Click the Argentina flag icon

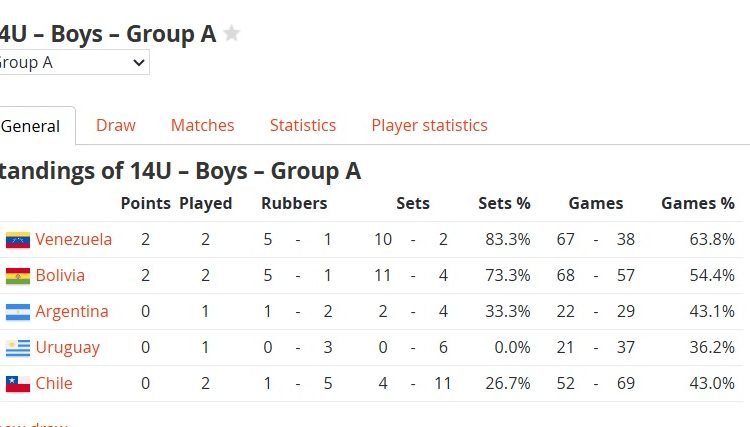pyautogui.click(x=18, y=312)
